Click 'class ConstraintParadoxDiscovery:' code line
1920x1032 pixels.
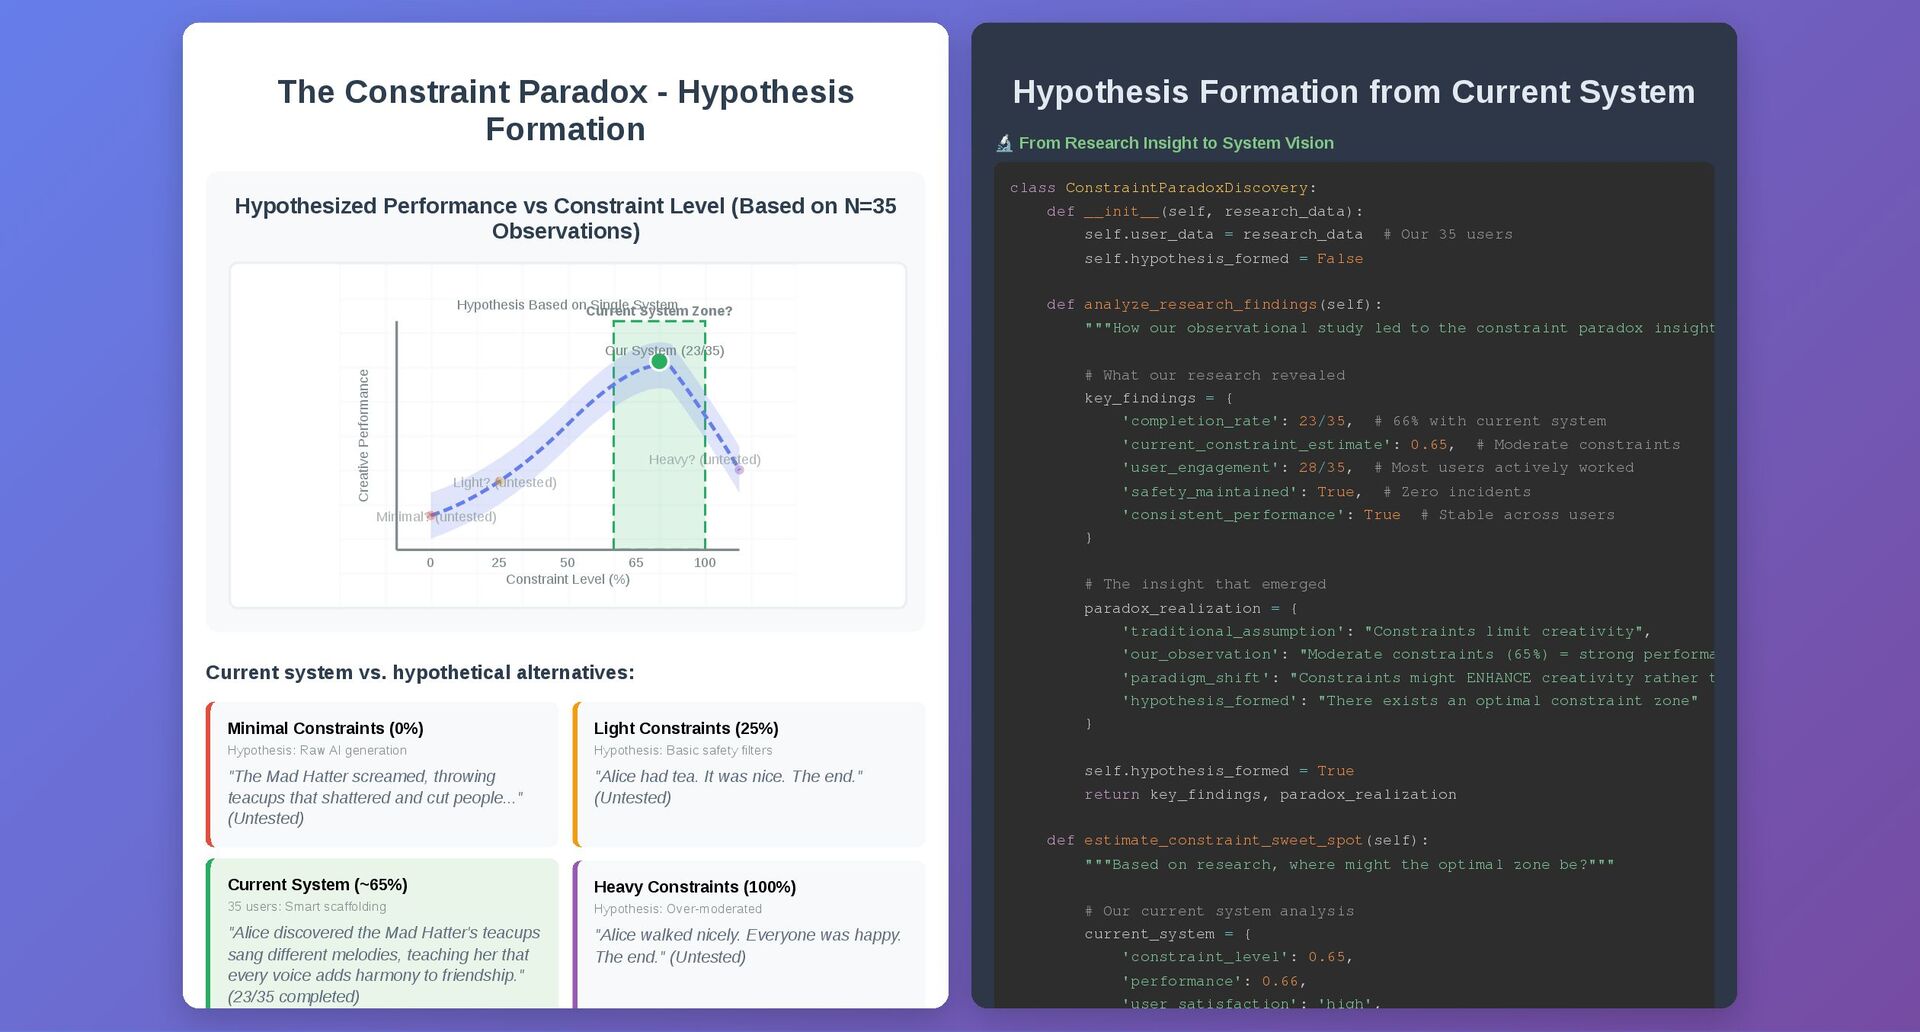coord(1163,188)
